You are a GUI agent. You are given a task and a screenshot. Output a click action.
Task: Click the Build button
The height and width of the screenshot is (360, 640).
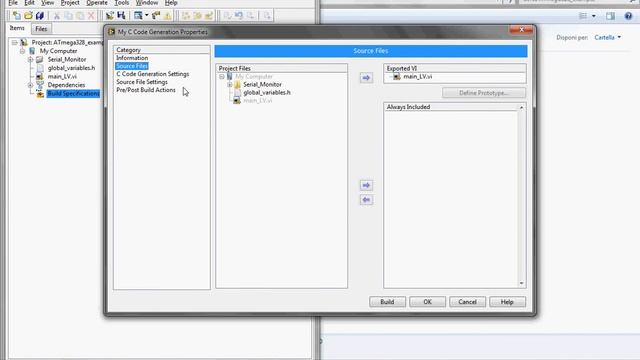[387, 302]
